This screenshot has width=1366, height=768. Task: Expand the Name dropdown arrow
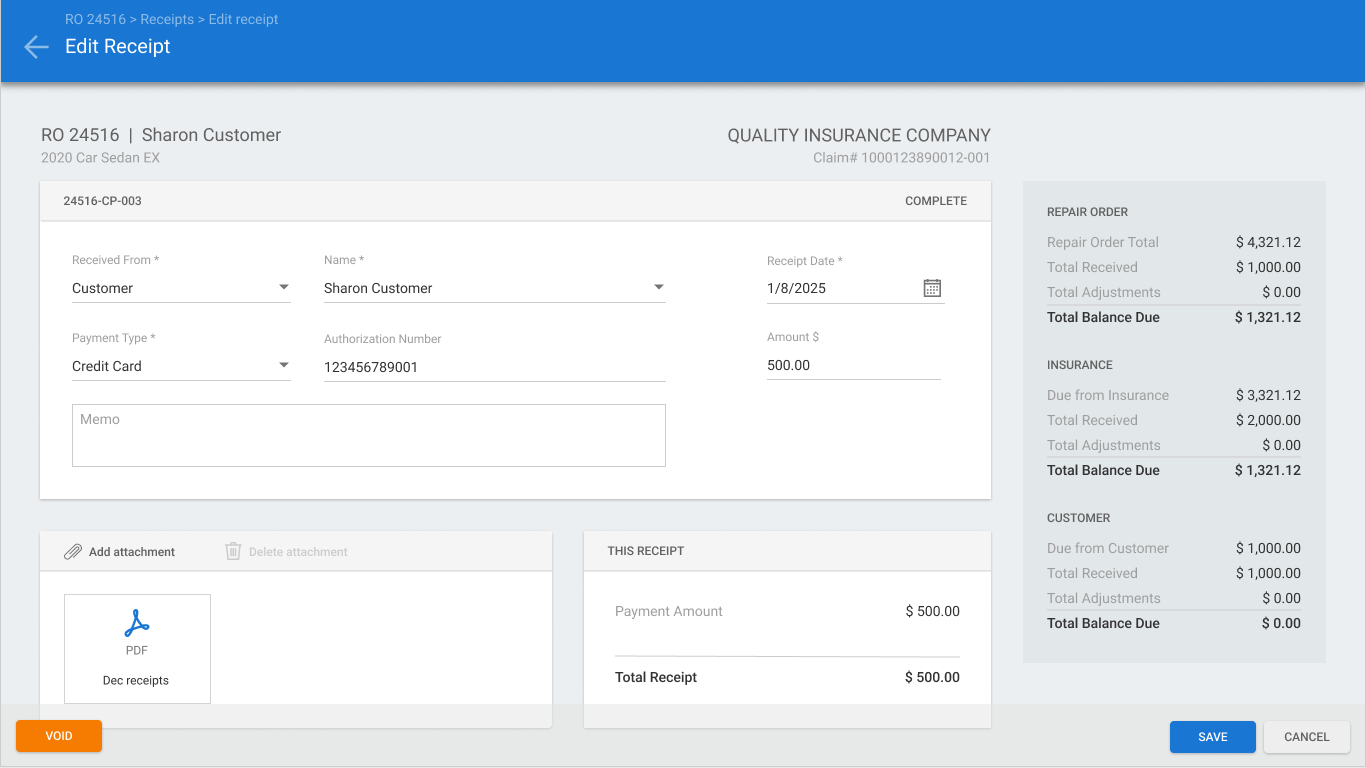659,288
